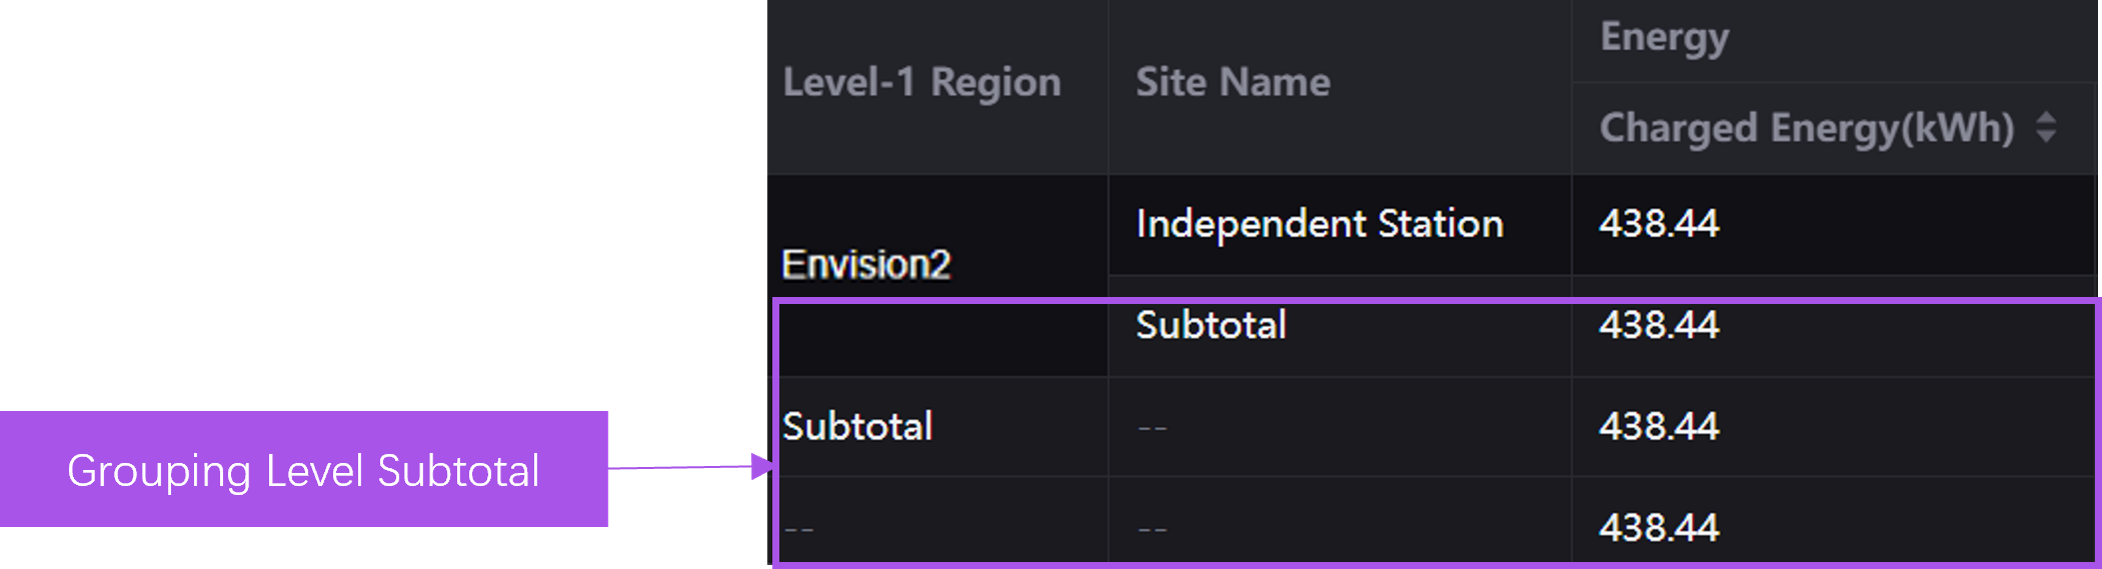The width and height of the screenshot is (2102, 569).
Task: Click the Grouping Level Subtotal label
Action: (x=303, y=470)
